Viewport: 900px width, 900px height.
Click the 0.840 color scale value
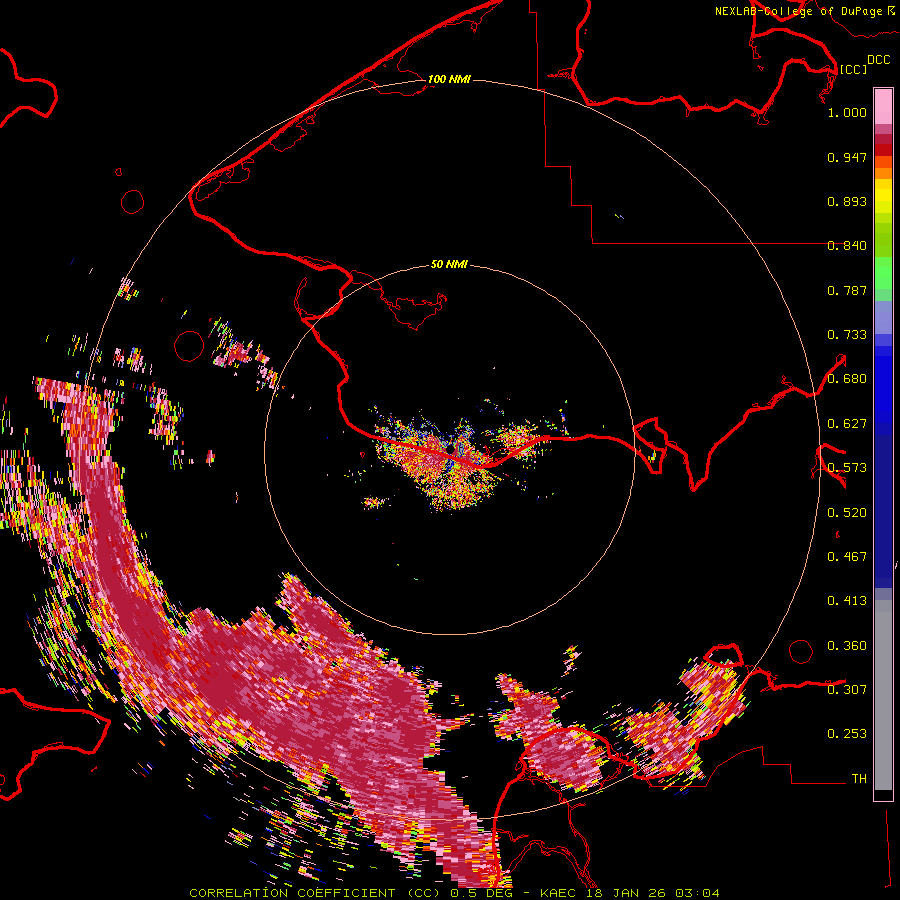[x=847, y=246]
